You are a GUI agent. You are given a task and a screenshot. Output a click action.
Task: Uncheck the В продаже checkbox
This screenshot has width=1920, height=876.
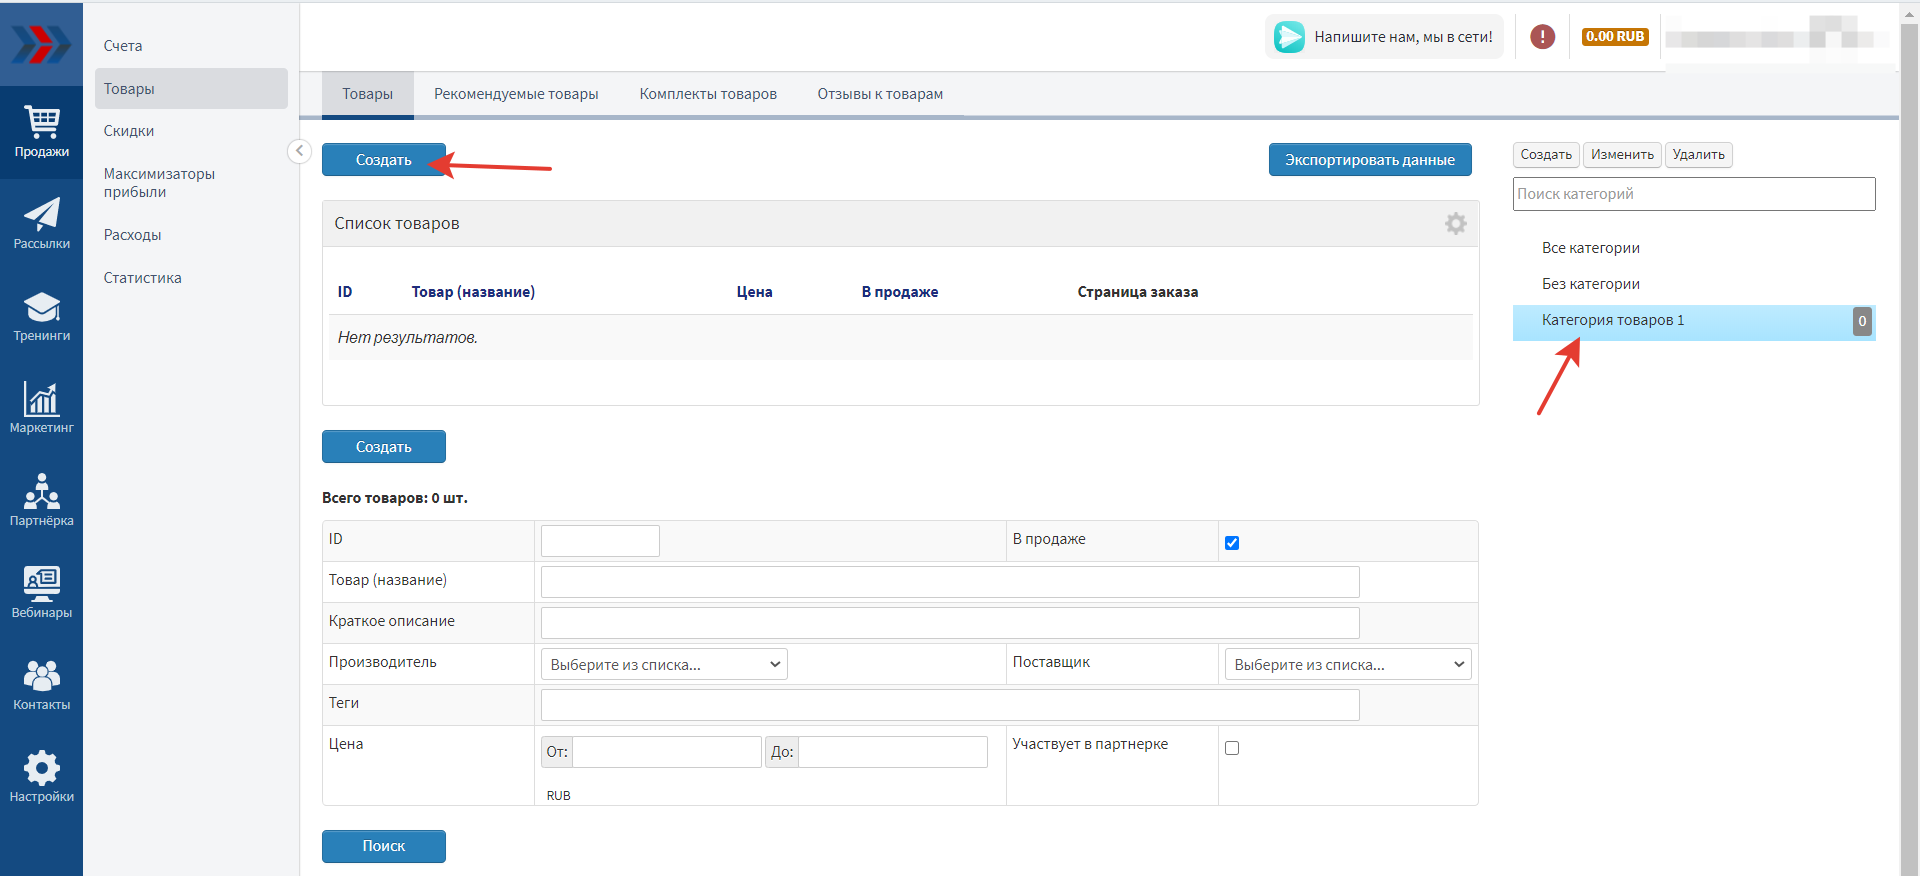coord(1232,543)
